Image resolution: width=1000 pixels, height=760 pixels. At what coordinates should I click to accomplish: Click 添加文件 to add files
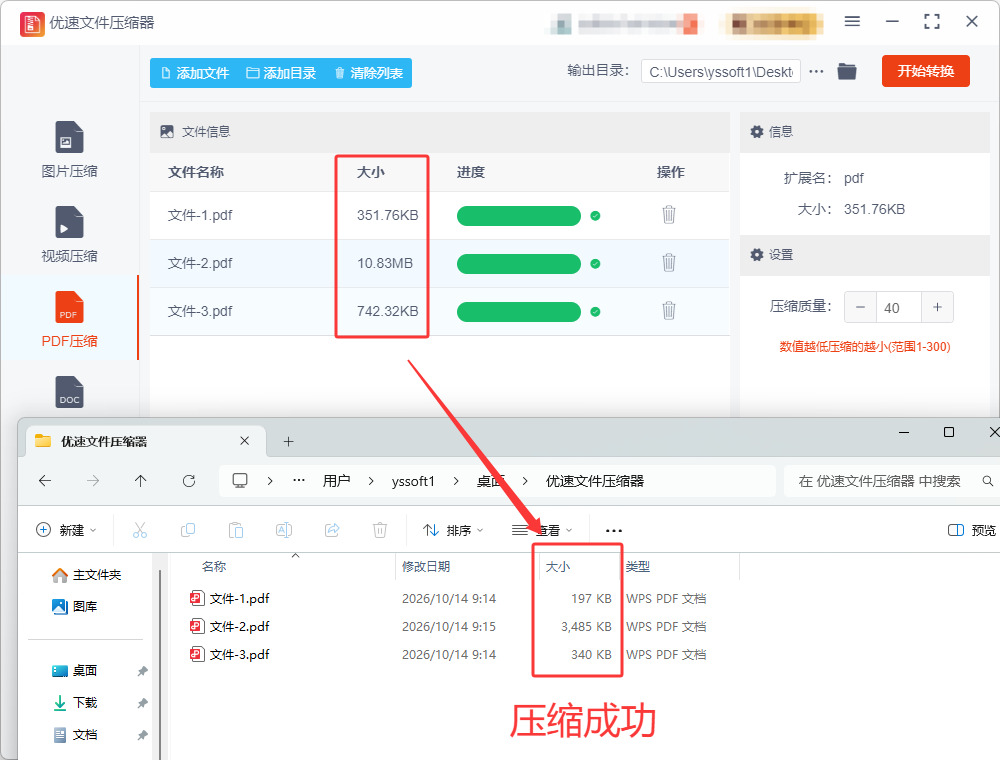pyautogui.click(x=195, y=73)
